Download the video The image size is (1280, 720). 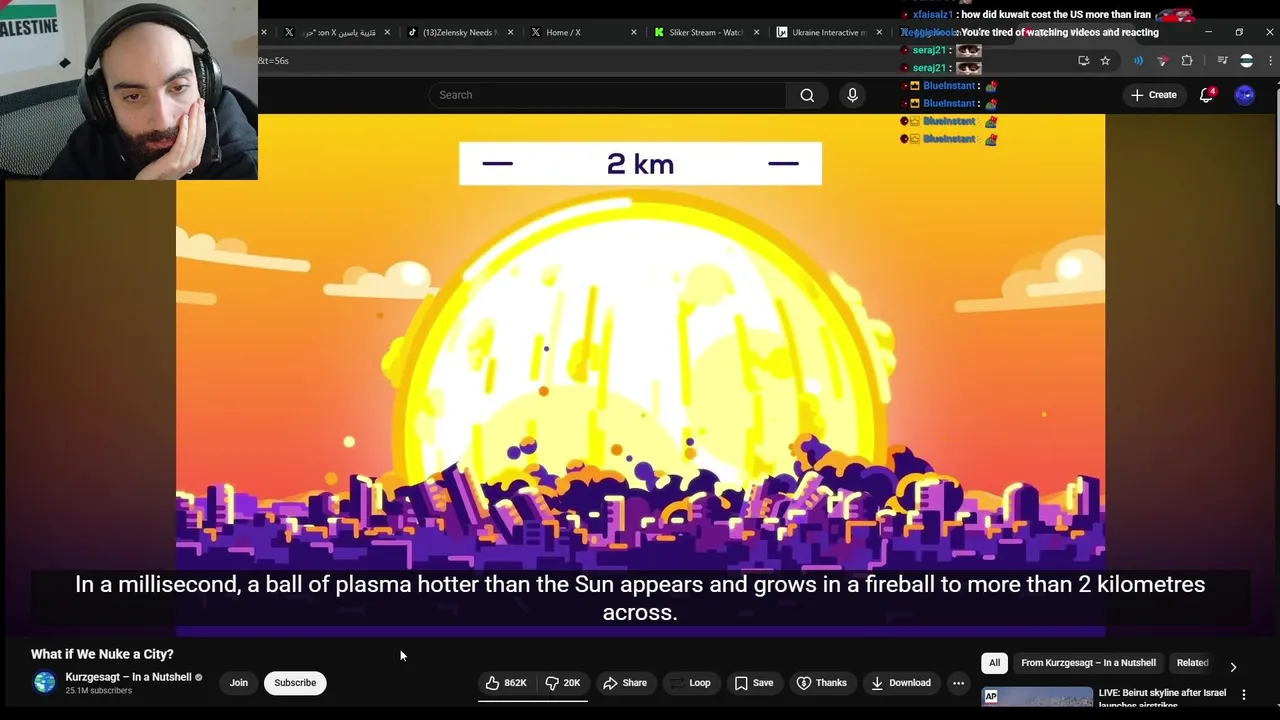tap(900, 683)
